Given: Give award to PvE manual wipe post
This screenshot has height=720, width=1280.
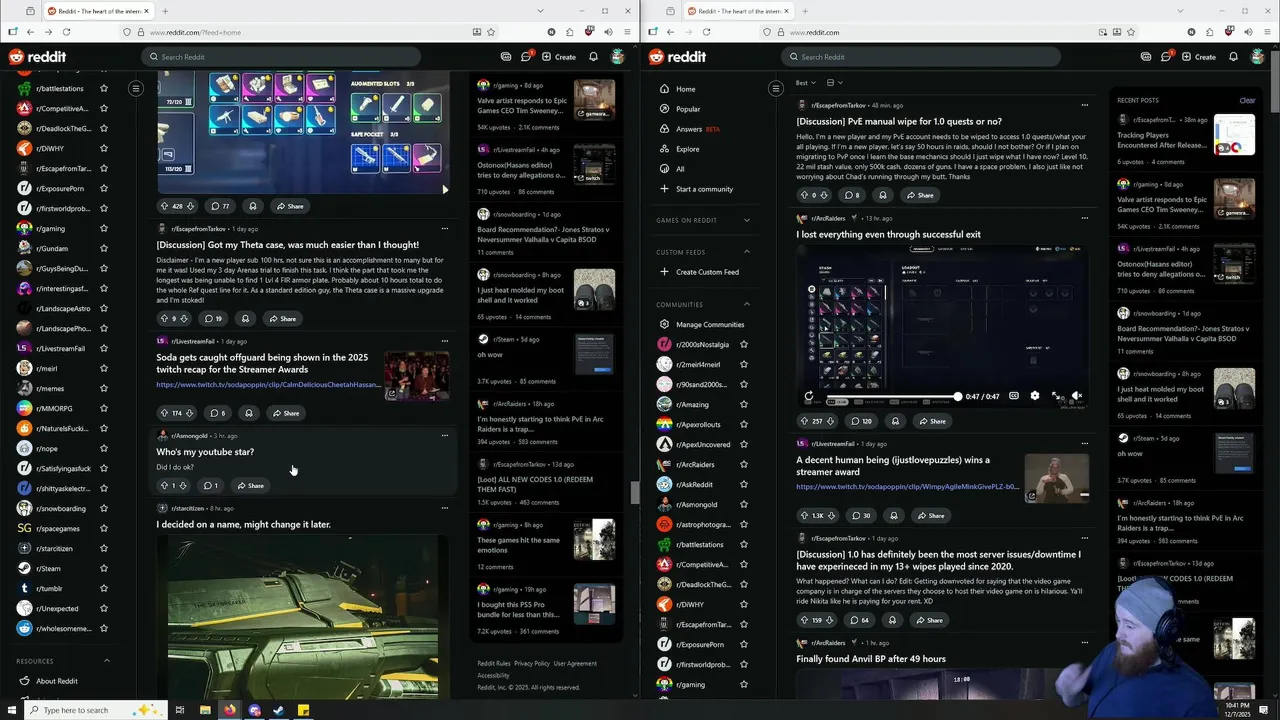Looking at the screenshot, I should tap(882, 195).
